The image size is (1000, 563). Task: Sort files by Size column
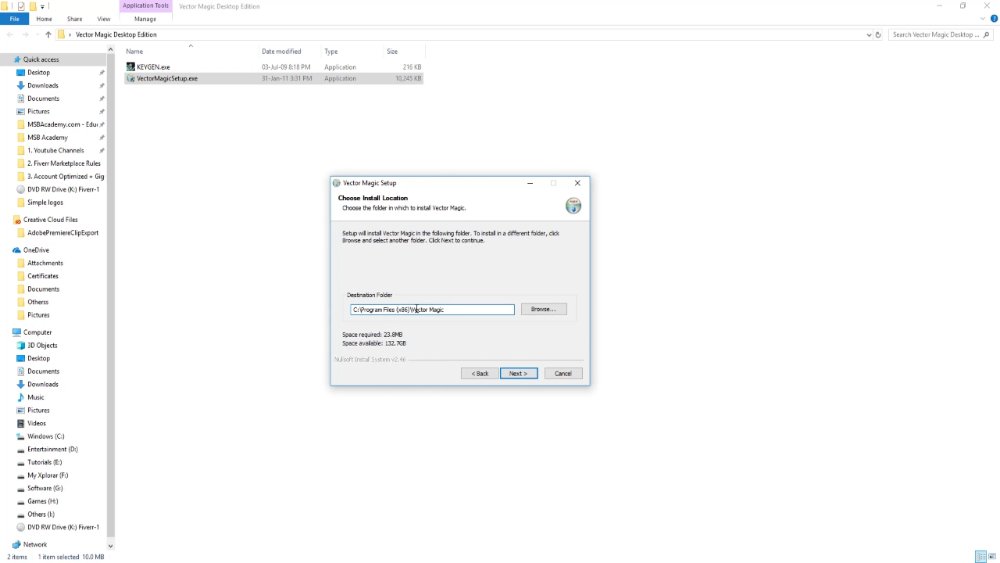point(392,51)
